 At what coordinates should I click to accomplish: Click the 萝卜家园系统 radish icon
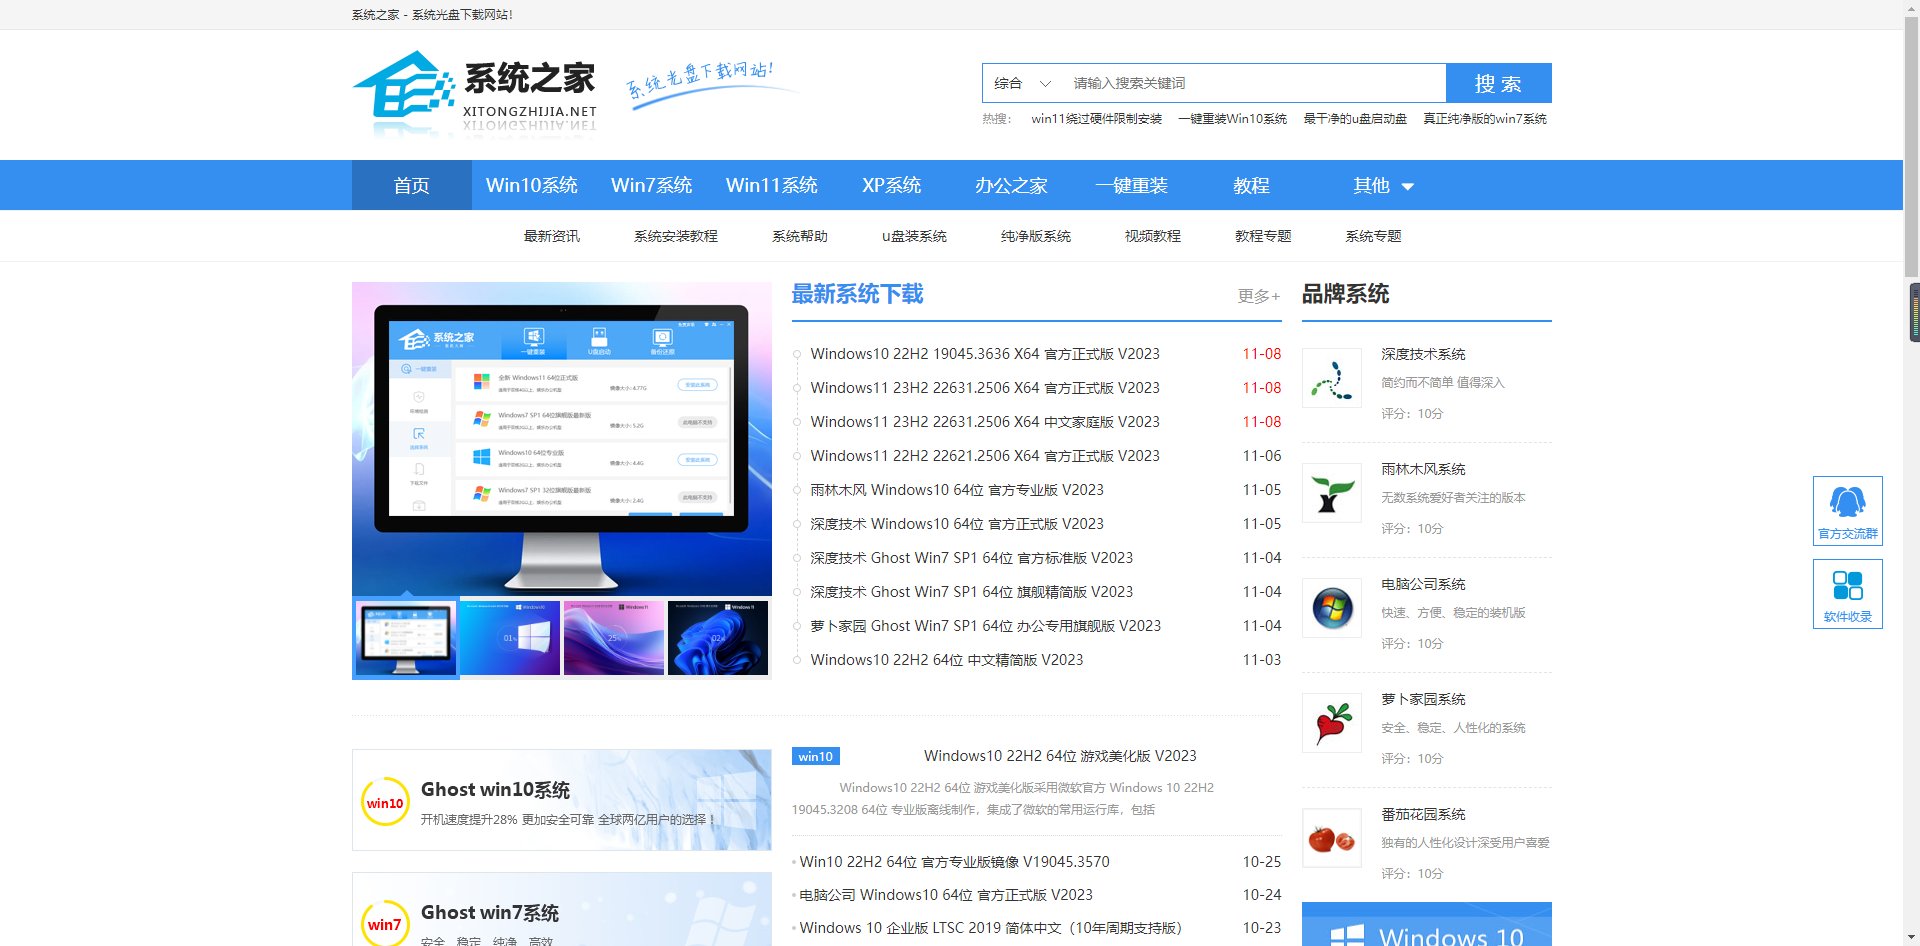pyautogui.click(x=1332, y=723)
